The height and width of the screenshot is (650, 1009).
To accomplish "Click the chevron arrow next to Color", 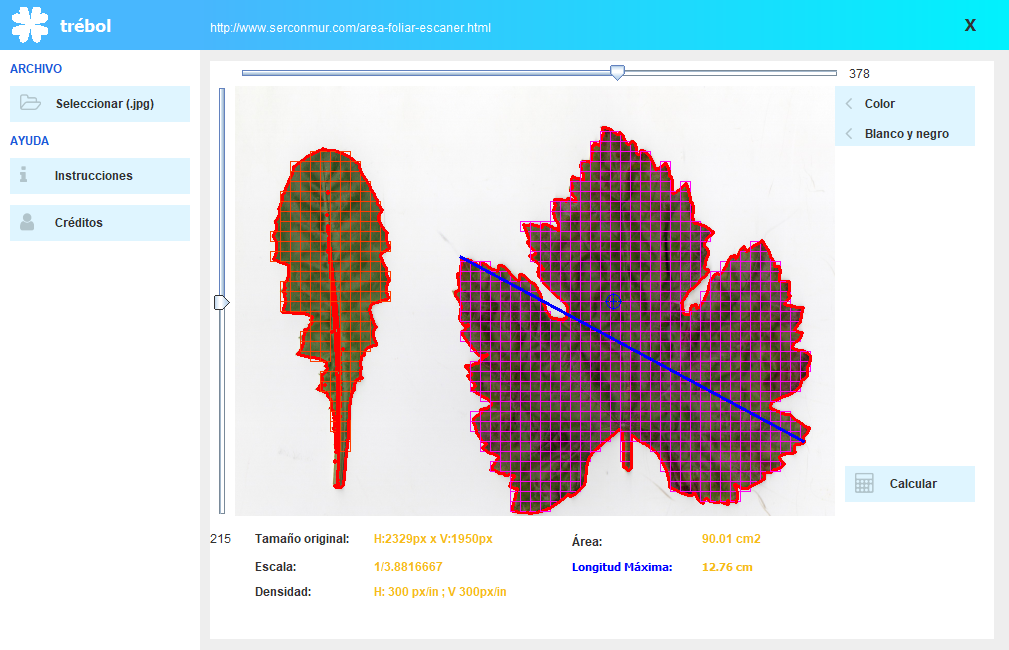I will pos(849,104).
